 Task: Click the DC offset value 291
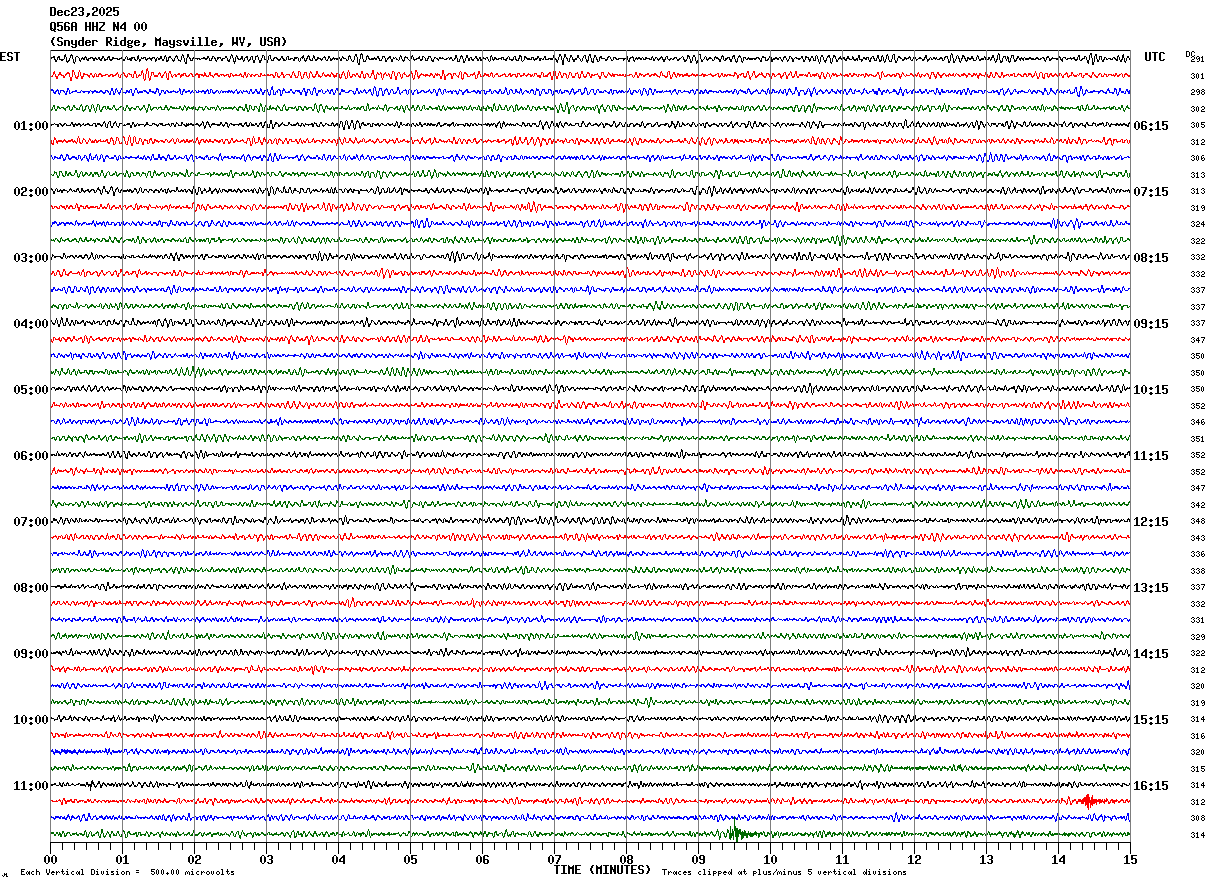pyautogui.click(x=1197, y=59)
